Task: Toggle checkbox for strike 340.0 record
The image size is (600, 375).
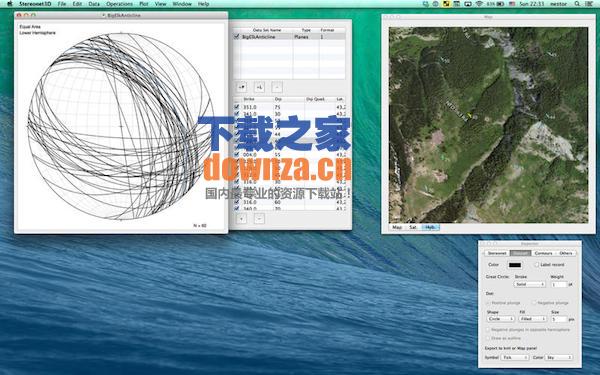Action: [x=236, y=208]
